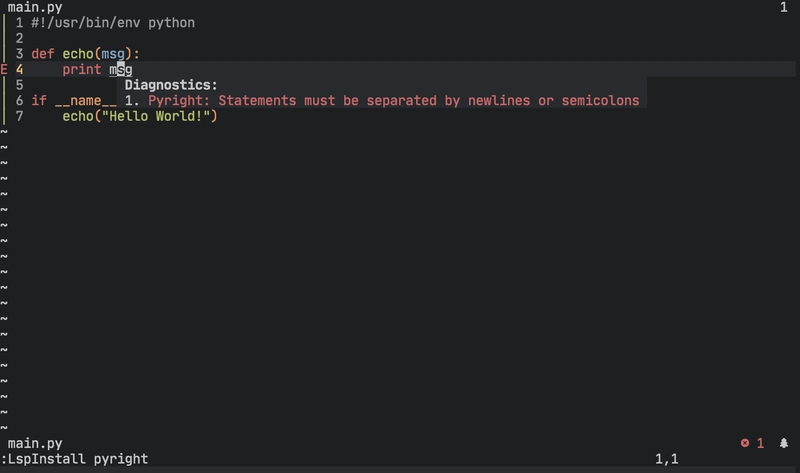This screenshot has height=473, width=800.
Task: Click the tab count 1 at top right
Action: pyautogui.click(x=783, y=7)
